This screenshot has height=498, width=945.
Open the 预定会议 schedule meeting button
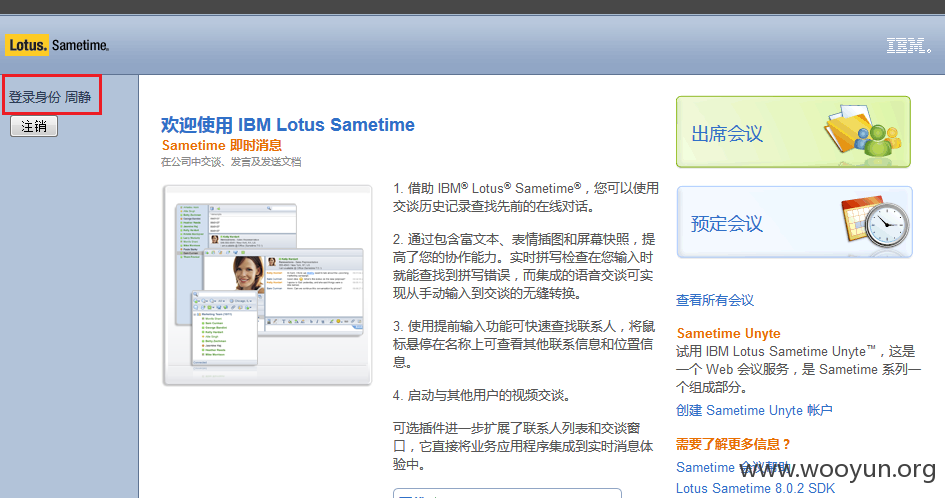(x=794, y=222)
